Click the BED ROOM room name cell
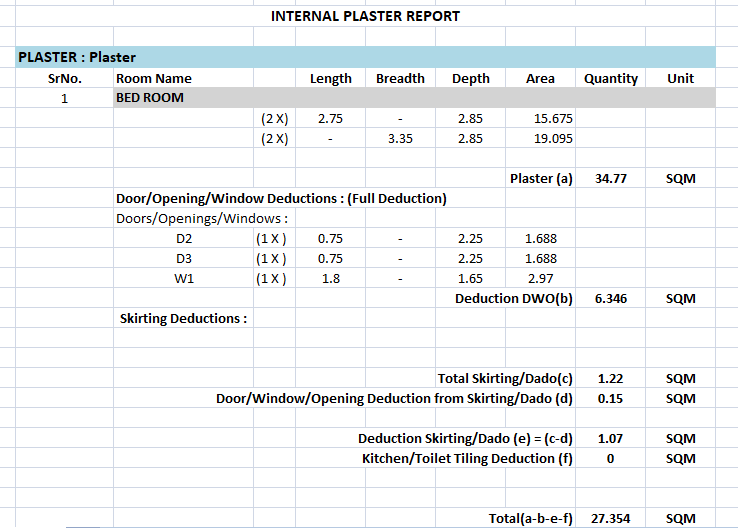The image size is (738, 528). pos(150,98)
